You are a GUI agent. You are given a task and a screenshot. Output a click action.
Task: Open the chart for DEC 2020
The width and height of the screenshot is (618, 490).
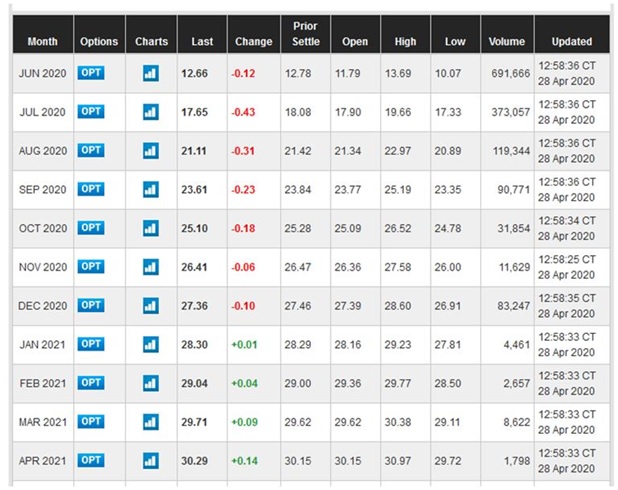(151, 306)
